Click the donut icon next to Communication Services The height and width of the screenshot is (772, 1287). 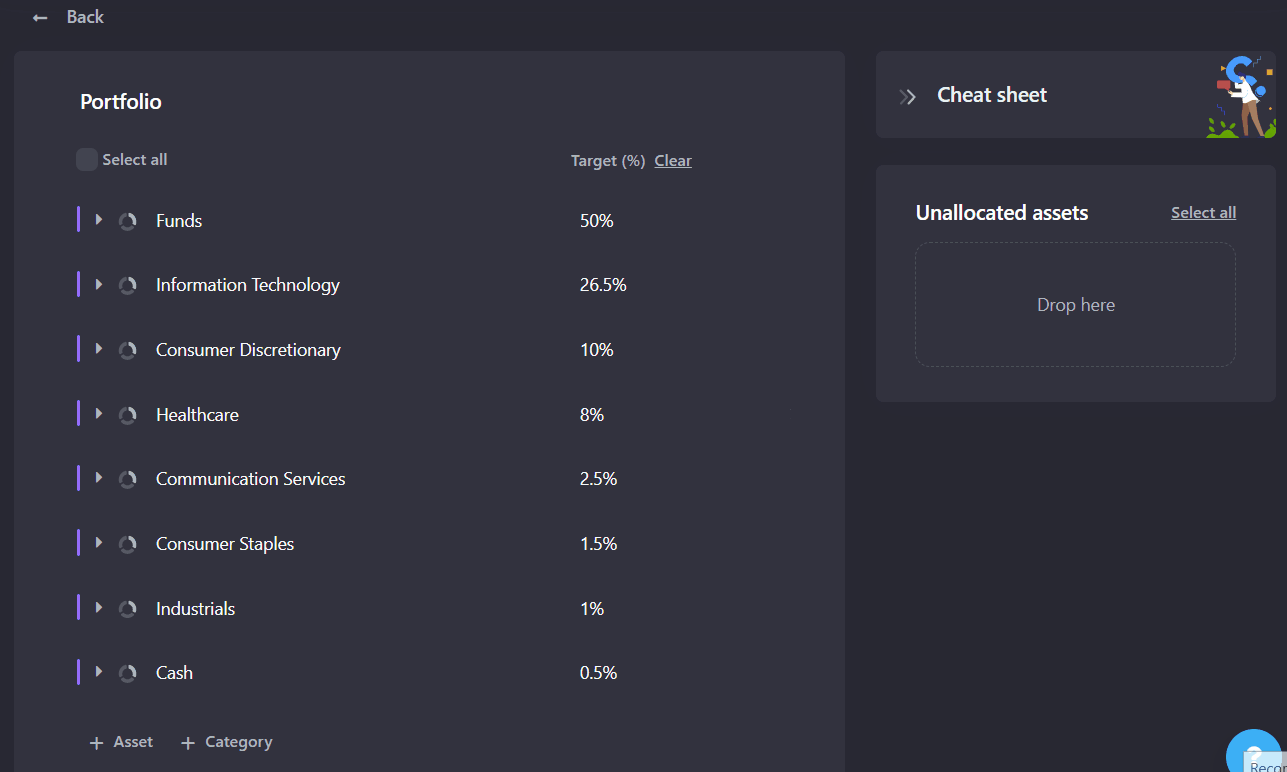[127, 478]
